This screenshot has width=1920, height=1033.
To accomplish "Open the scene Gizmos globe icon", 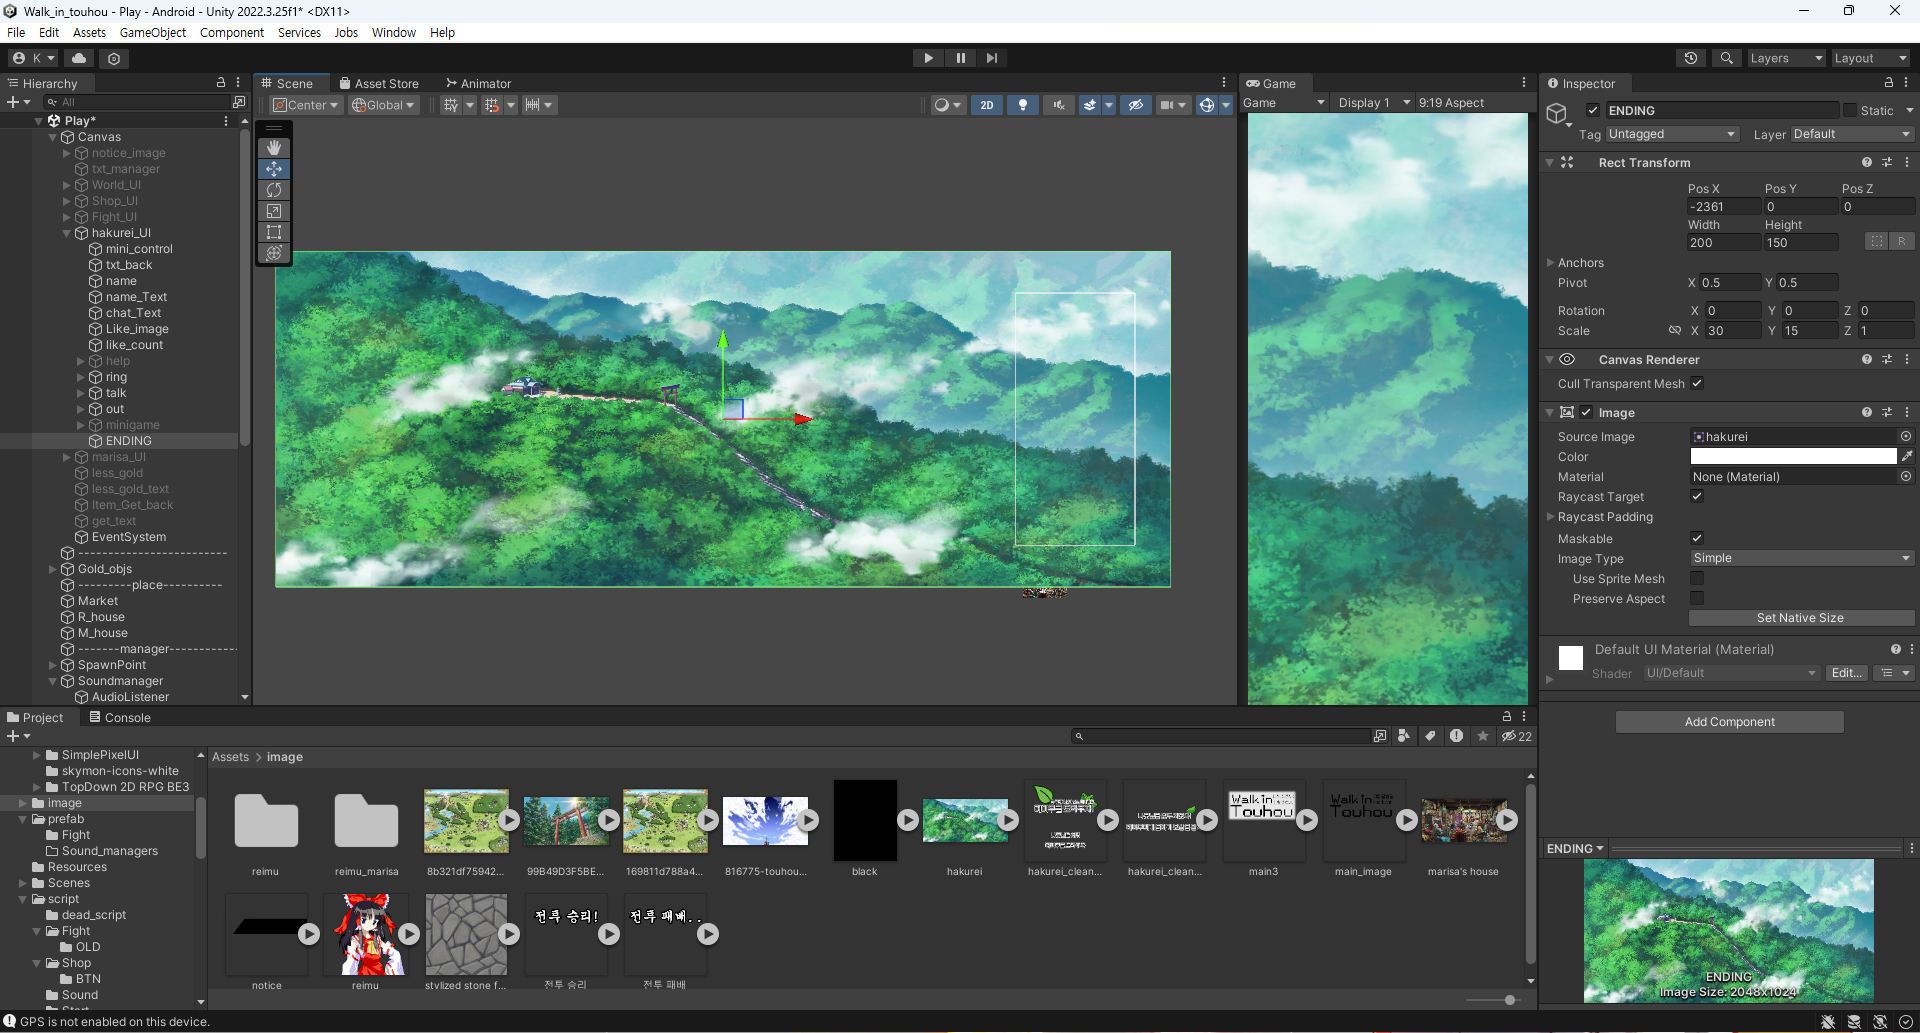I will [1207, 105].
